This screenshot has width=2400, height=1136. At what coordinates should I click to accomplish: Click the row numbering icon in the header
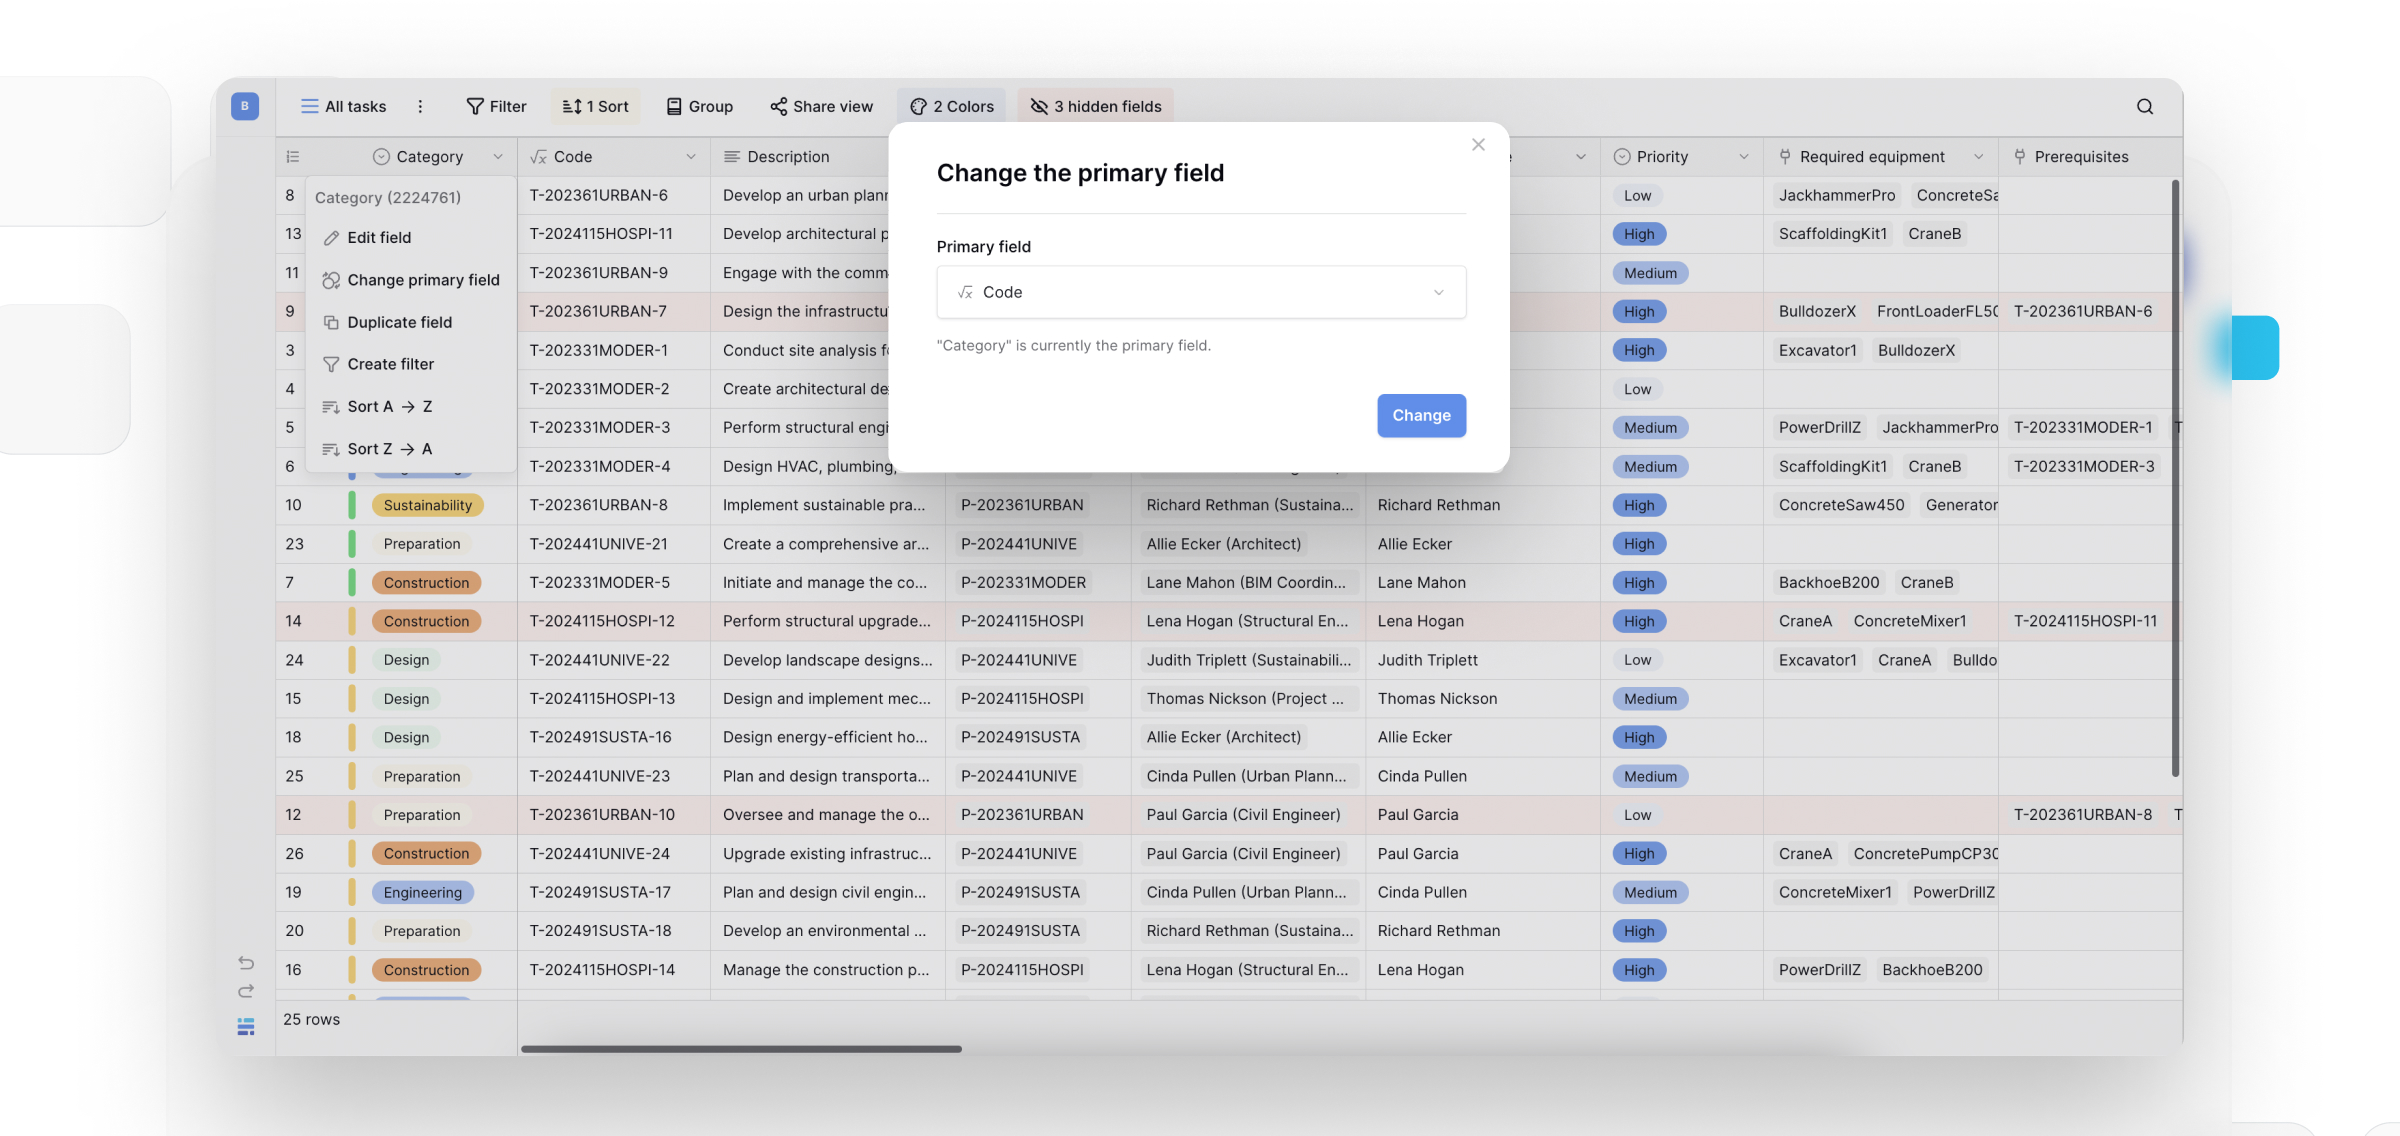point(292,157)
